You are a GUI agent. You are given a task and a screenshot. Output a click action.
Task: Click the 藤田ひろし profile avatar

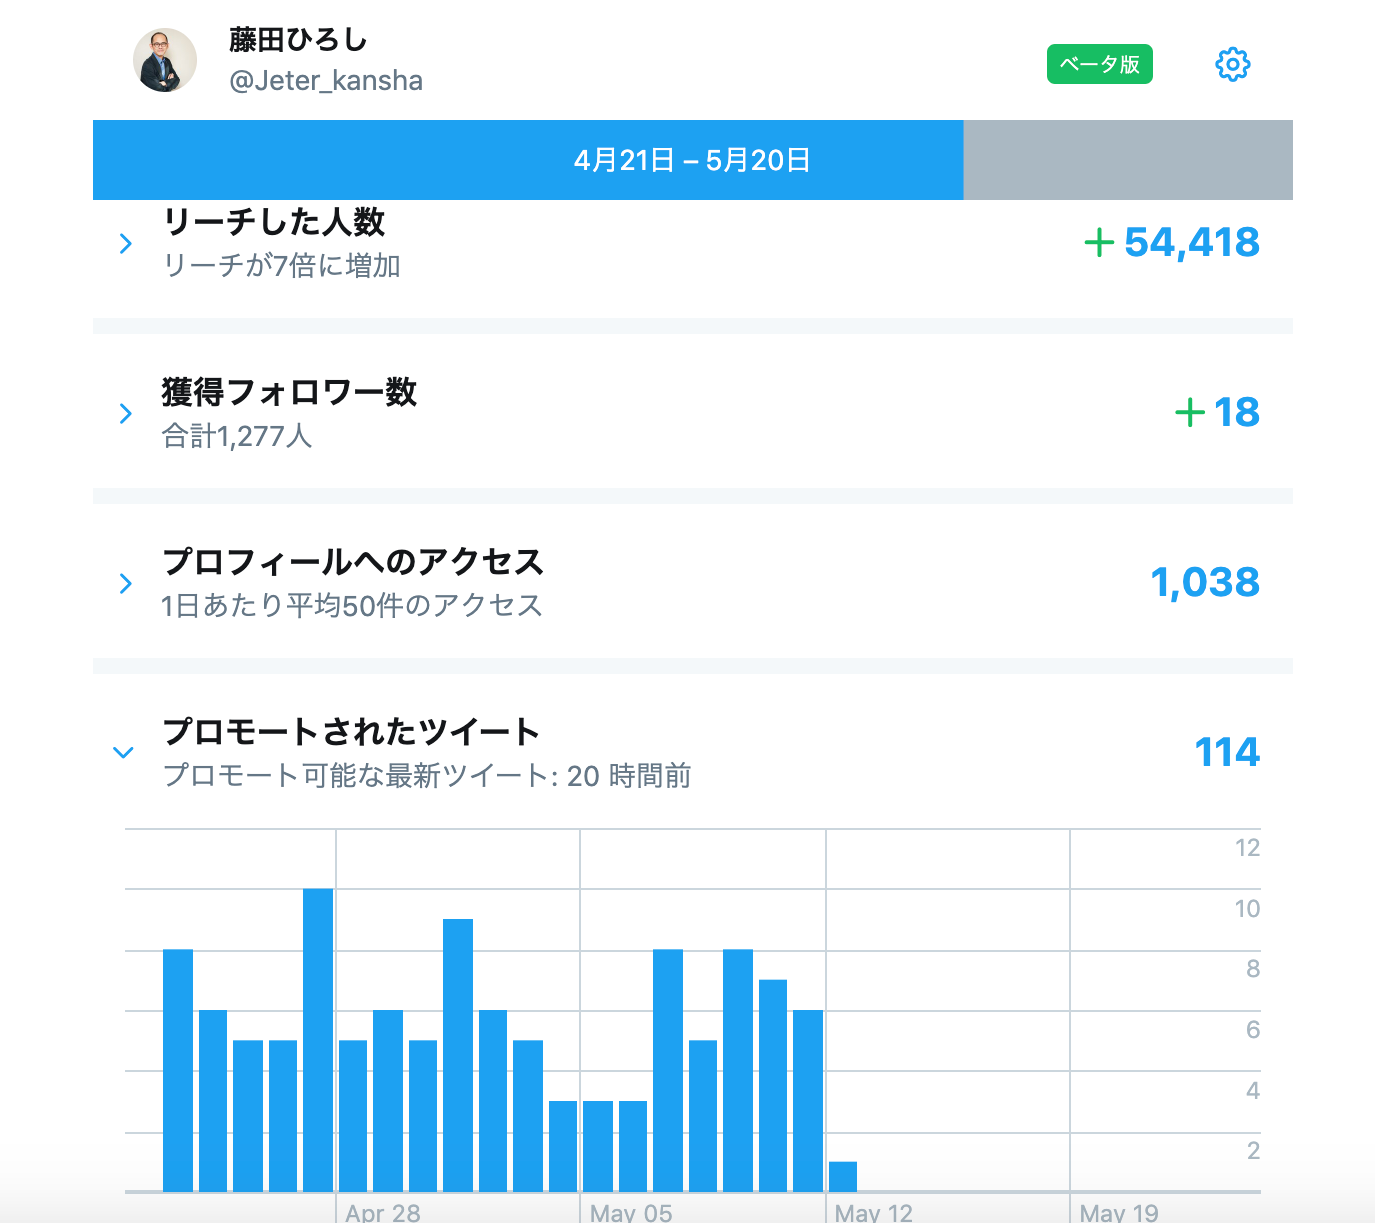pyautogui.click(x=165, y=60)
